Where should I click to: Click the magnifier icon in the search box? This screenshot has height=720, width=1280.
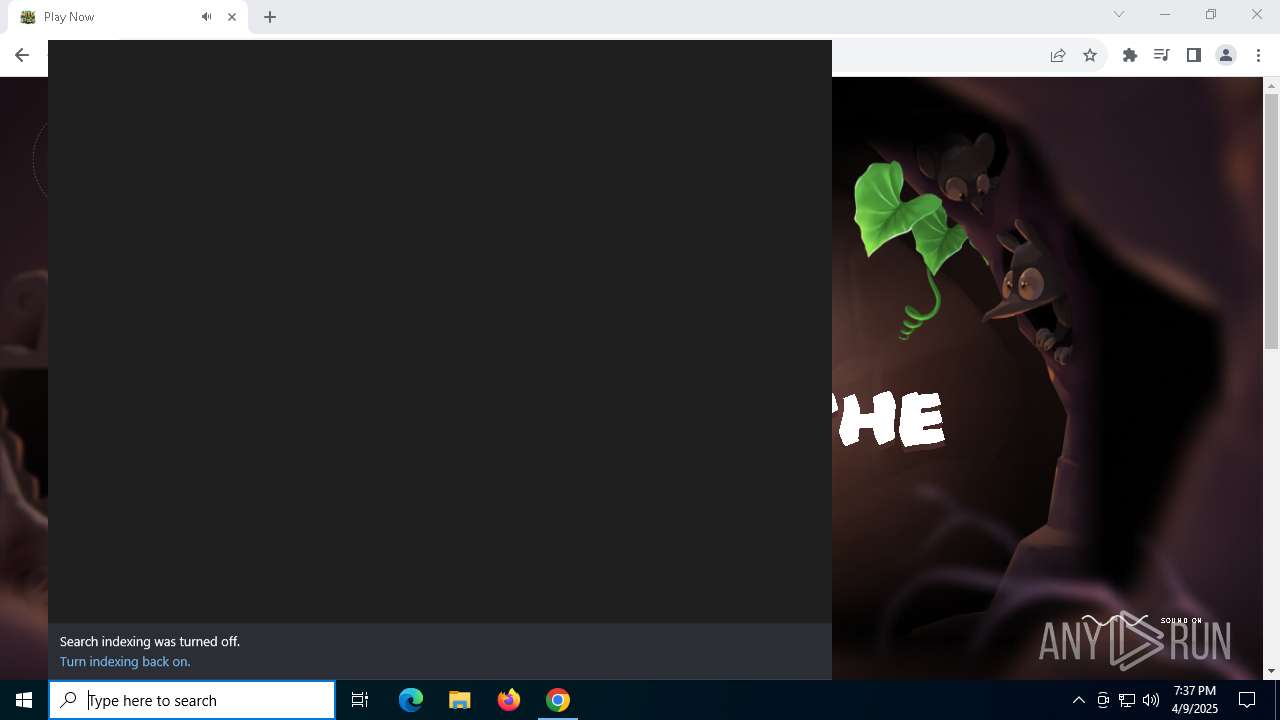coord(68,700)
